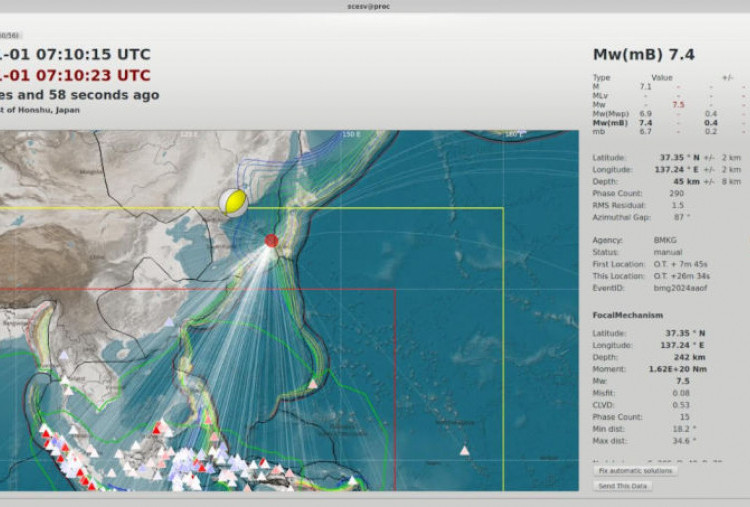Click the Send This Data button
Image resolution: width=750 pixels, height=507 pixels.
(623, 486)
